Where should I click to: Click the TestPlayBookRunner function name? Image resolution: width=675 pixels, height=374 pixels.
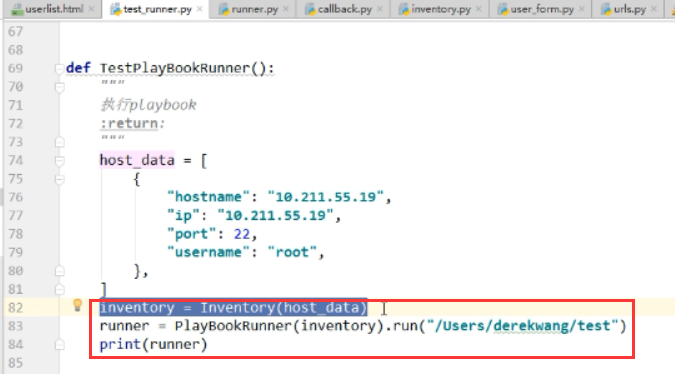(x=175, y=68)
